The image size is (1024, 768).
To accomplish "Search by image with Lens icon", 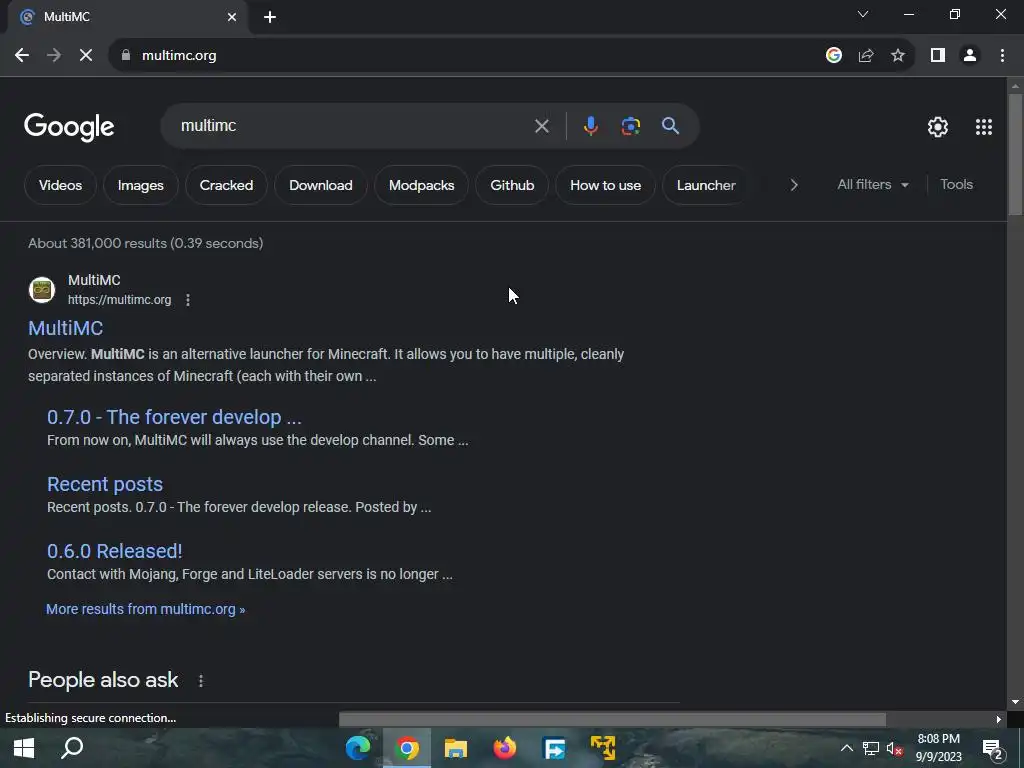I will pyautogui.click(x=630, y=126).
